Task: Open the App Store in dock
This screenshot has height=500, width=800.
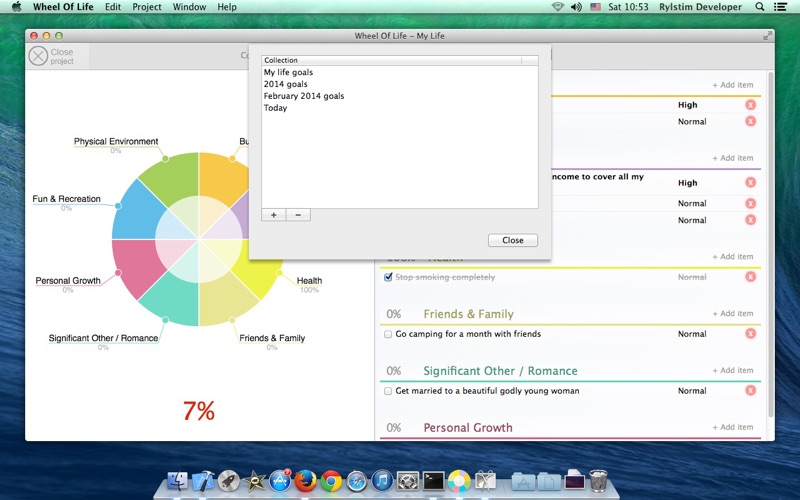Action: [x=280, y=481]
